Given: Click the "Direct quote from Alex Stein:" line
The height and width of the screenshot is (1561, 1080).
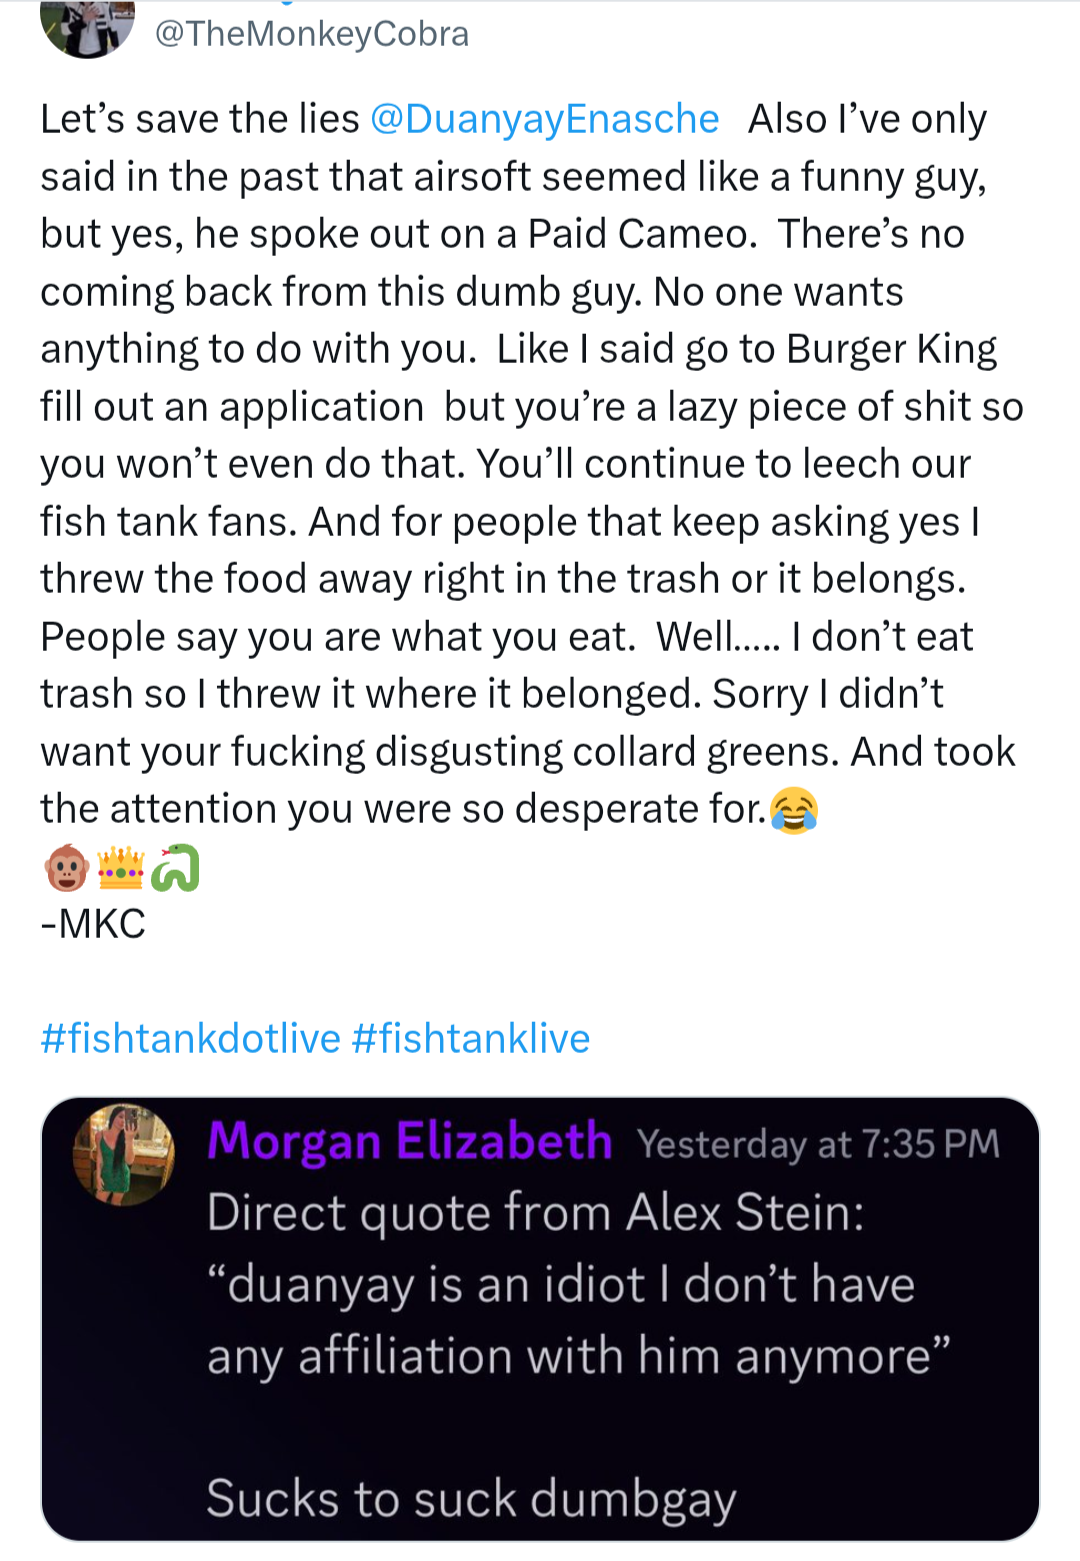Looking at the screenshot, I should click(x=535, y=1213).
